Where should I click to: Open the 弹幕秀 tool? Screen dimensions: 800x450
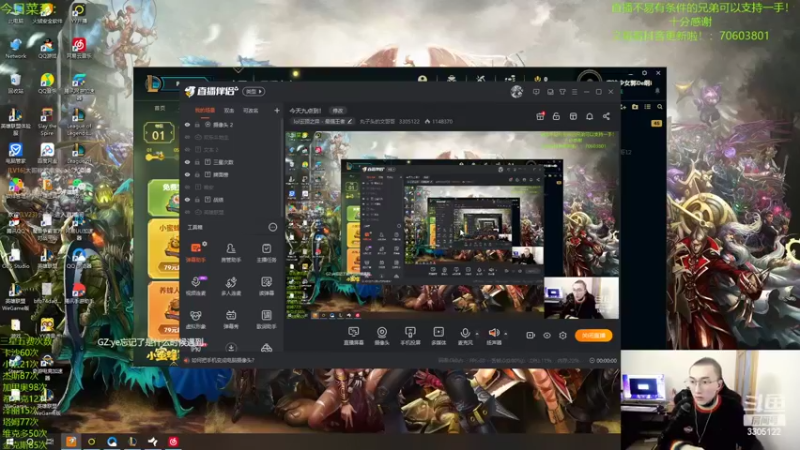click(231, 319)
